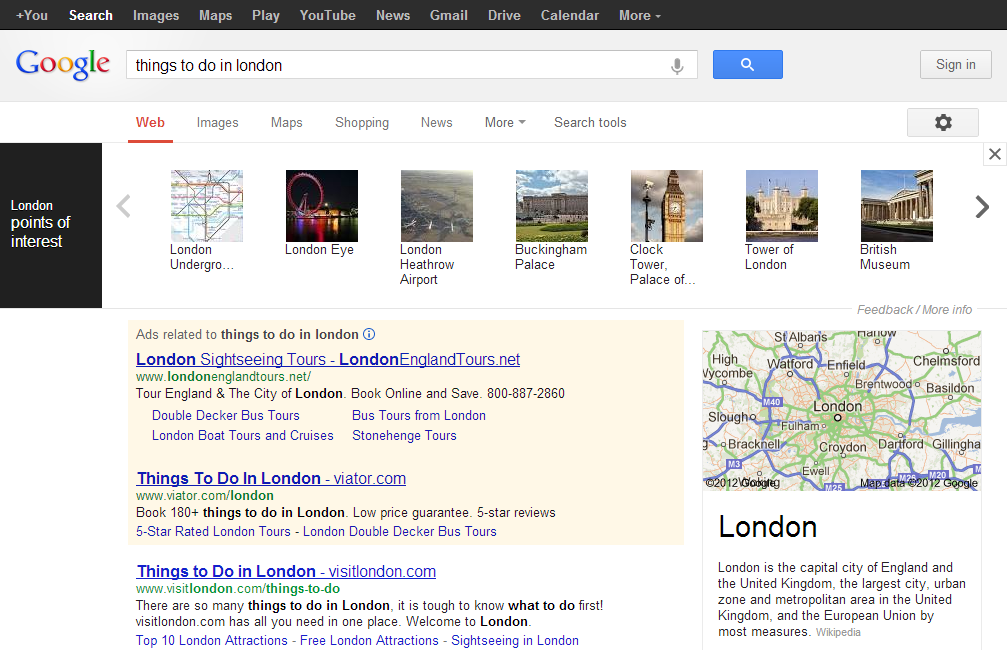Open Calendar from top bar

pyautogui.click(x=570, y=15)
